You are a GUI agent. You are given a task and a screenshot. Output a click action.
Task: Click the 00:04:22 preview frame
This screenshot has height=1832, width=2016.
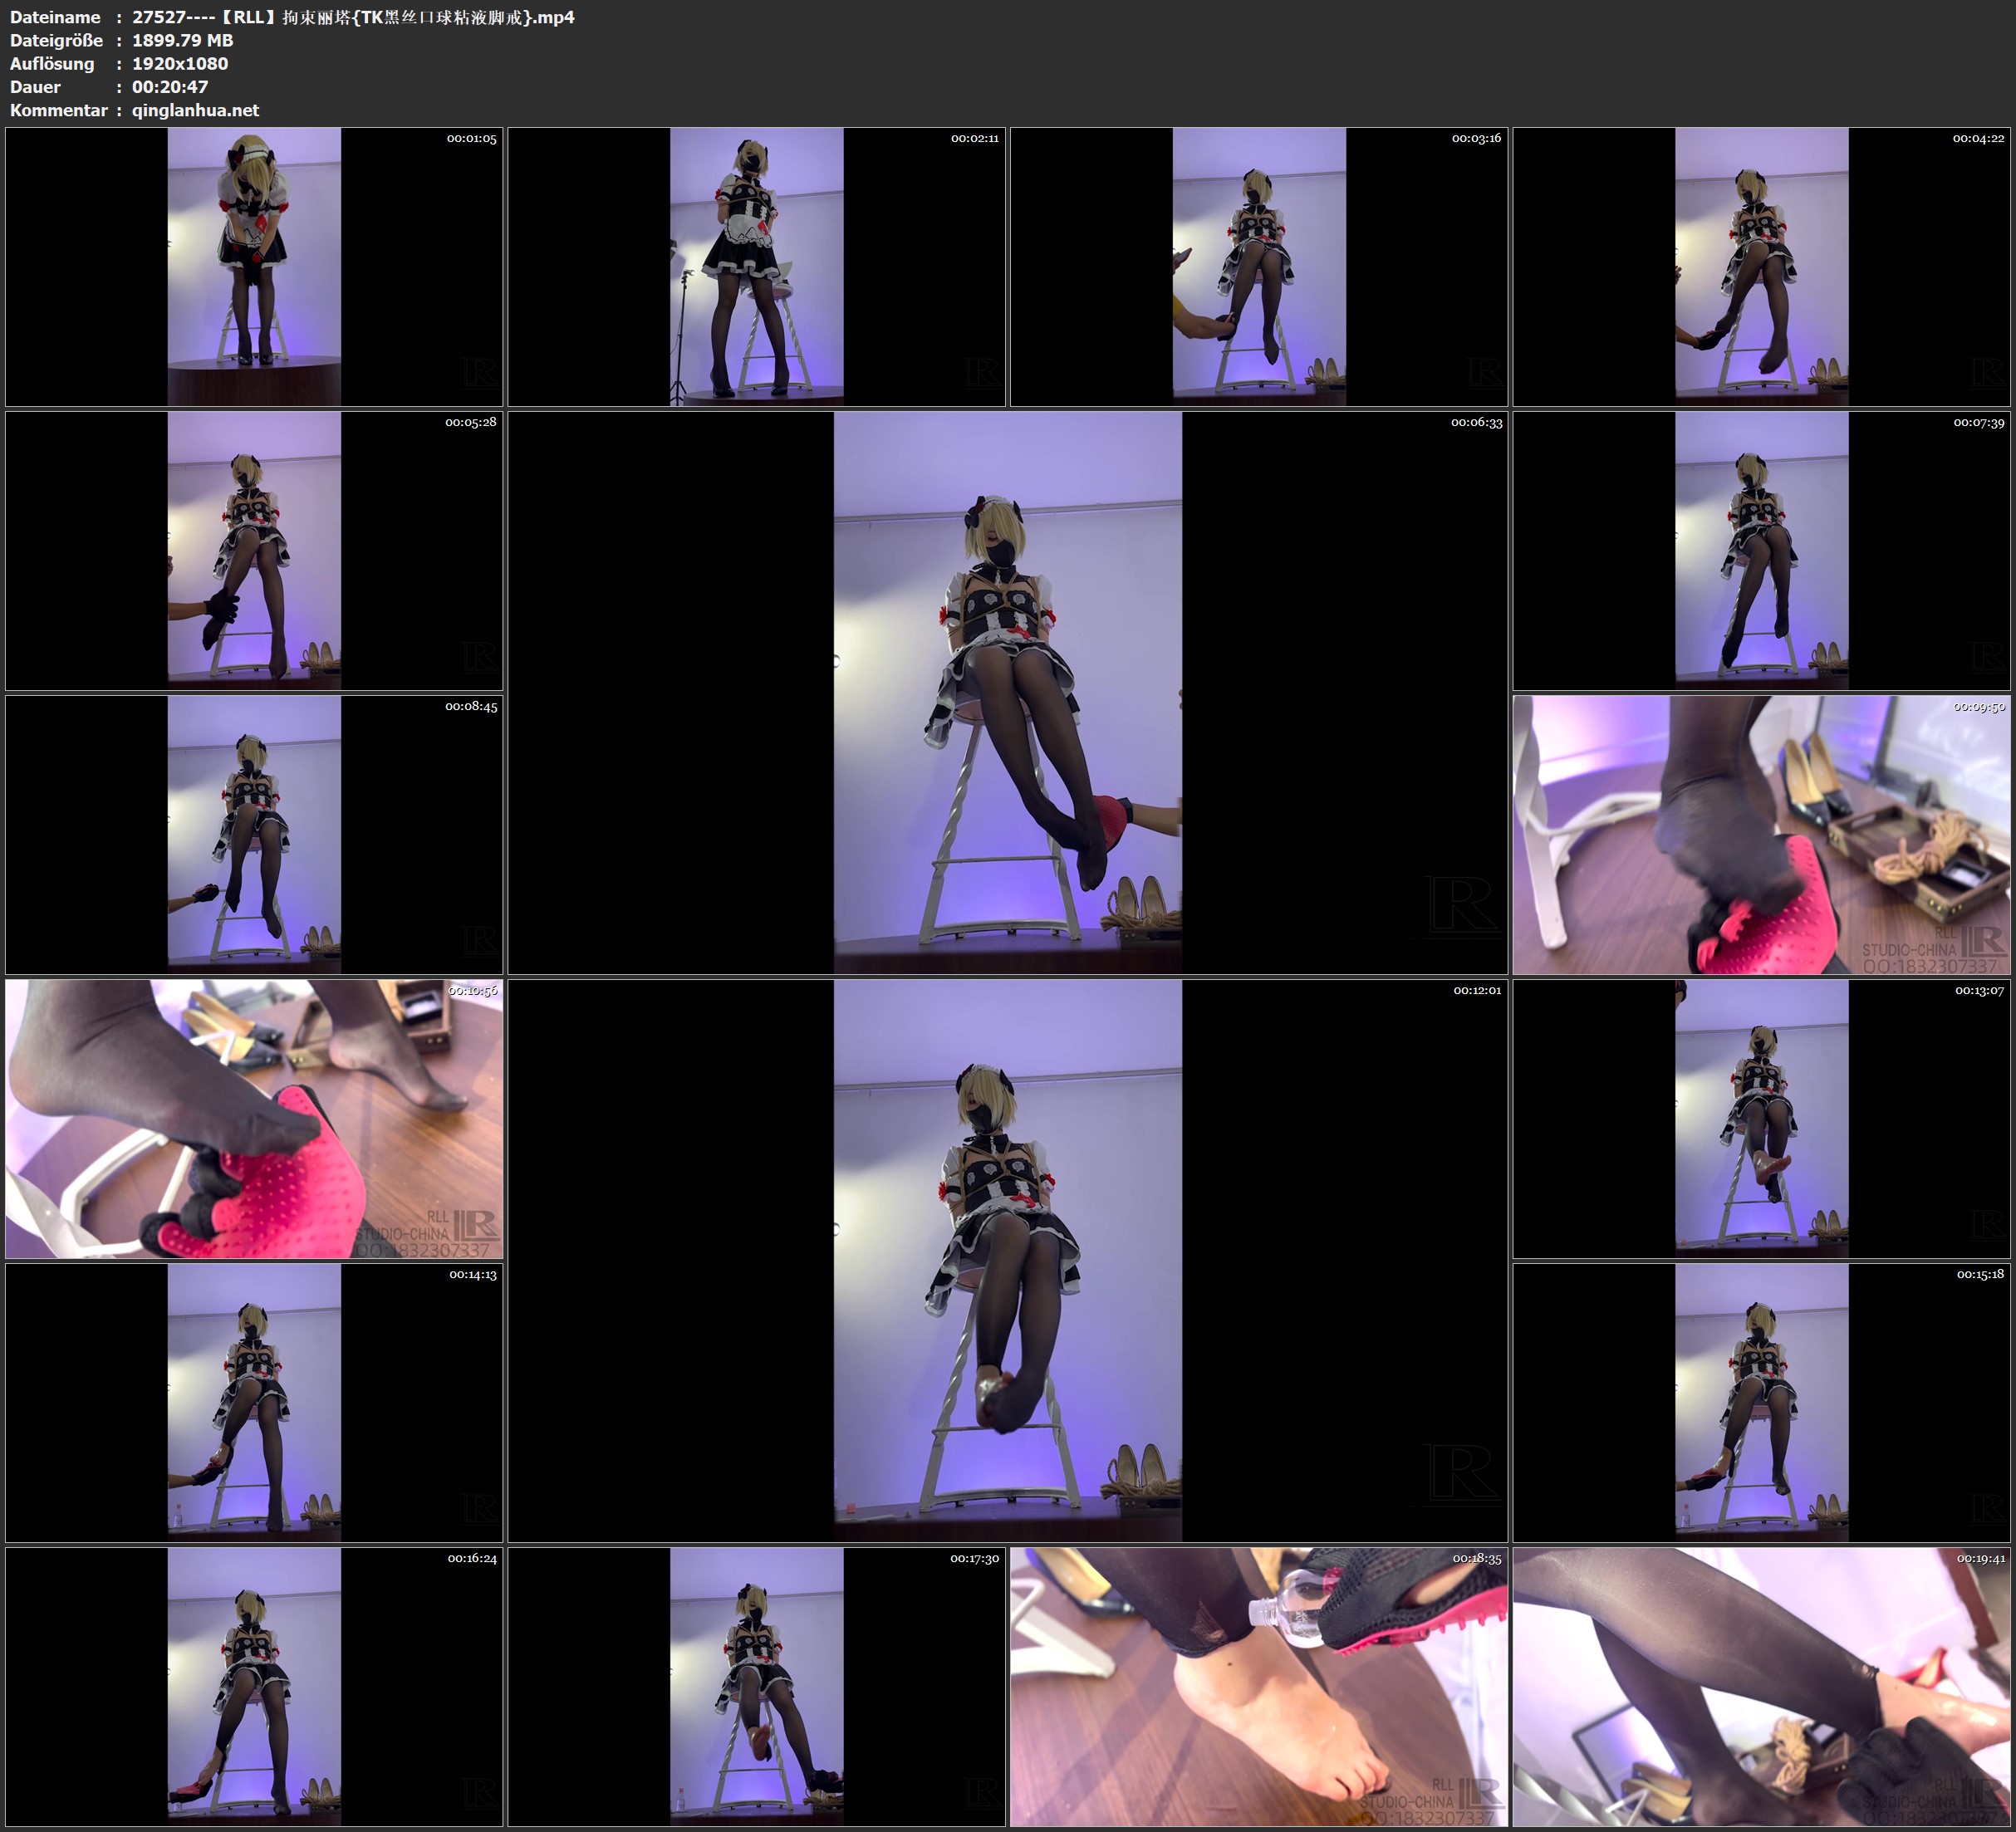click(1761, 266)
